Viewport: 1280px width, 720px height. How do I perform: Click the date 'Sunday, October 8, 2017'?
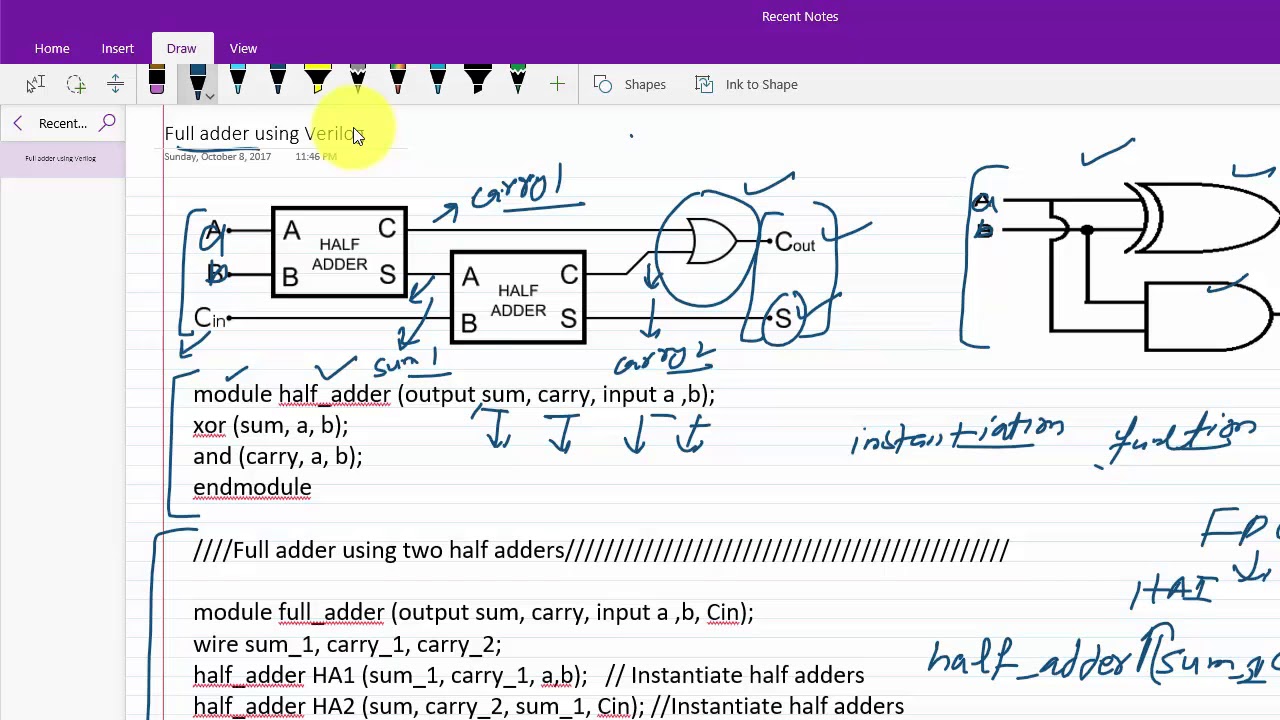tap(217, 157)
